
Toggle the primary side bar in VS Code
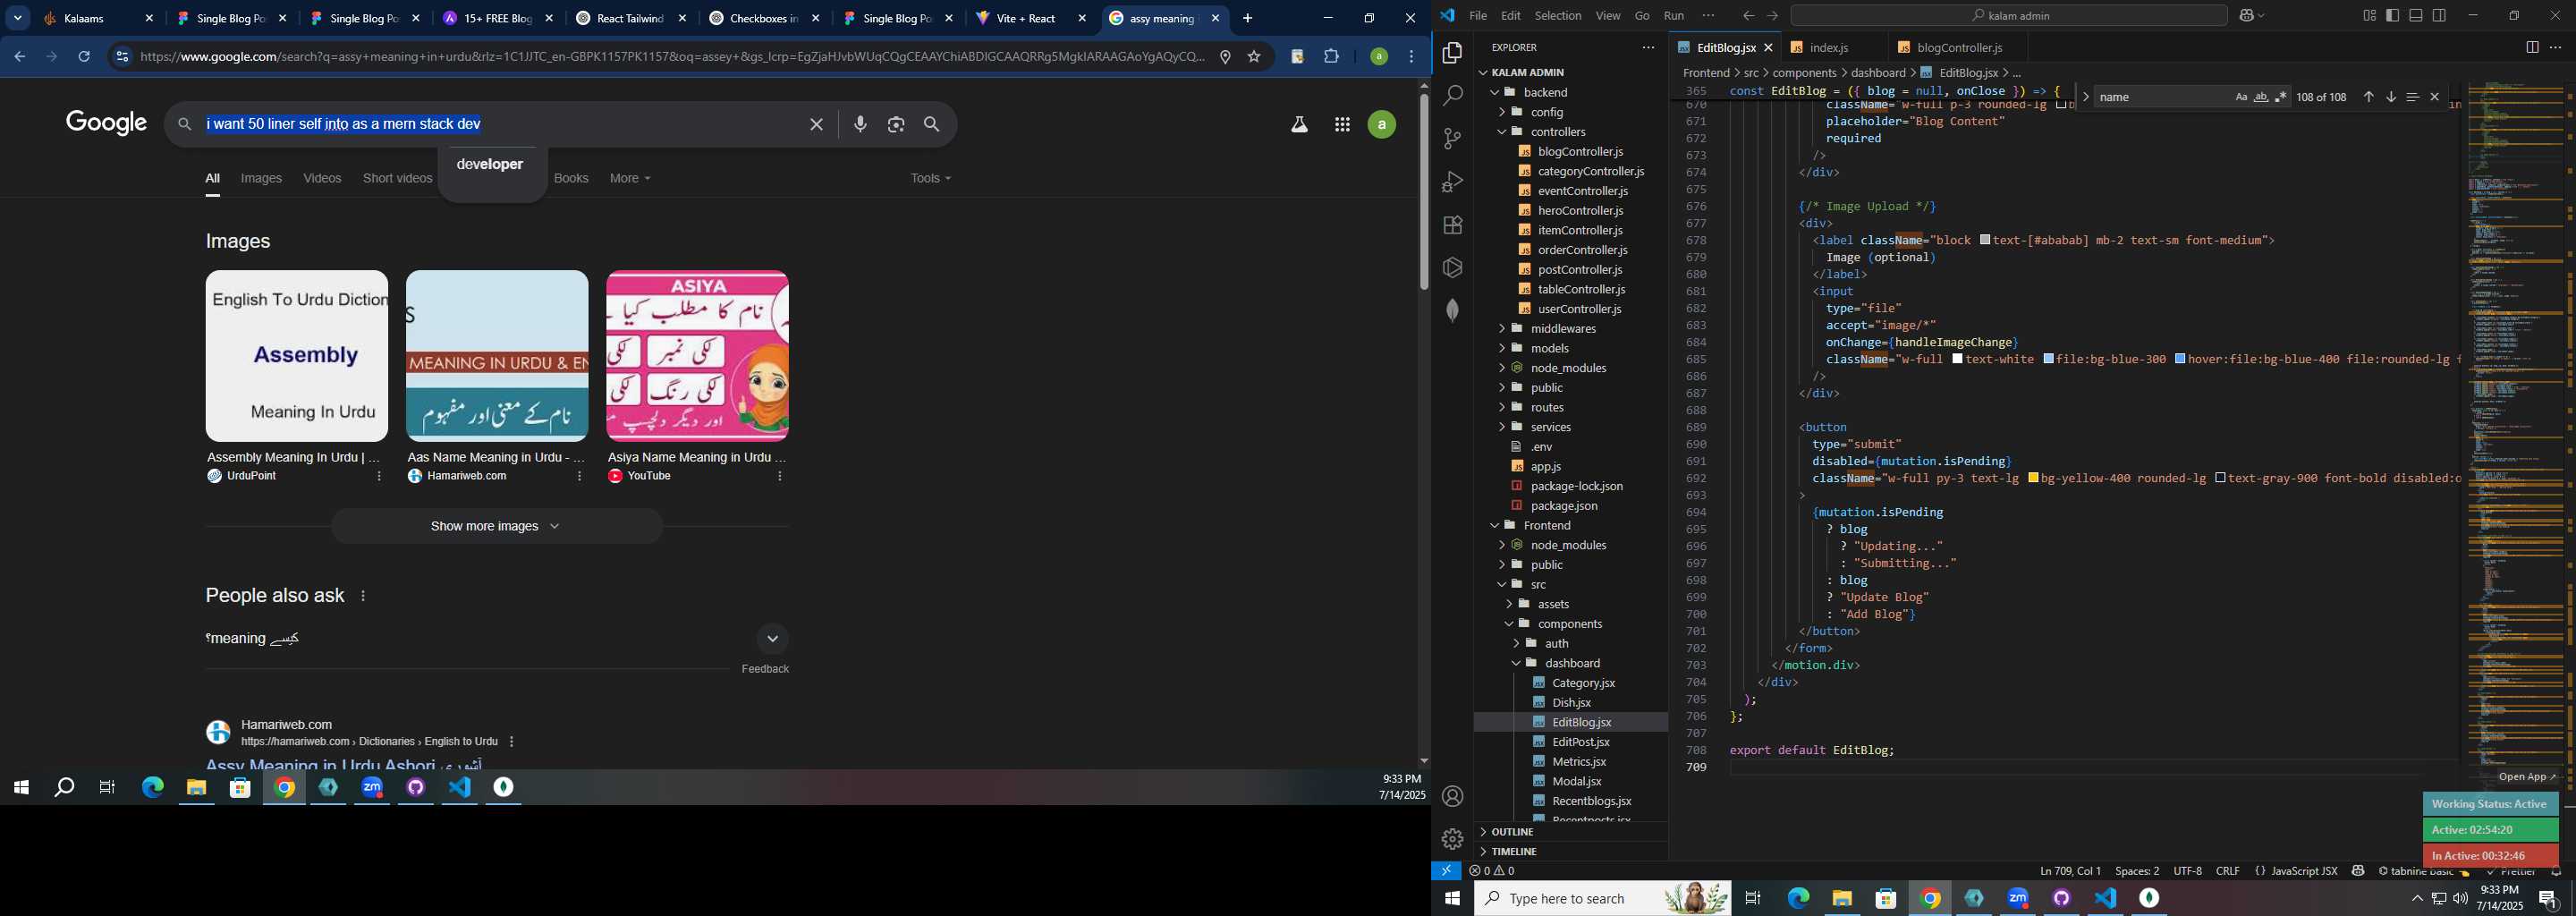click(2393, 16)
